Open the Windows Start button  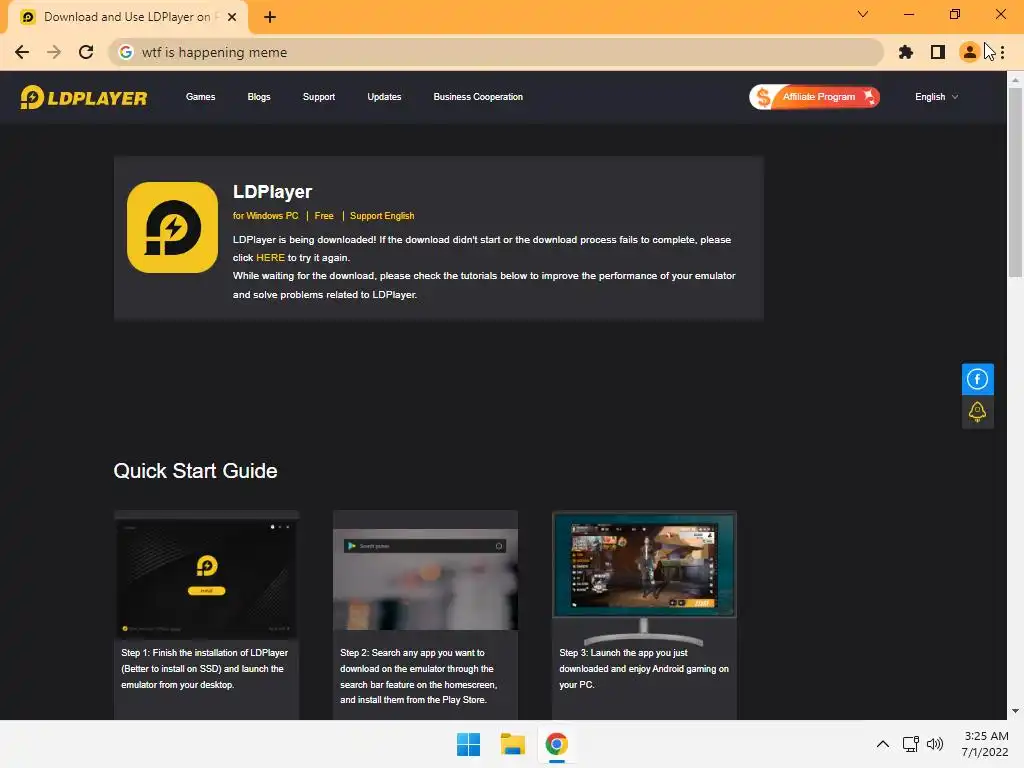click(468, 744)
